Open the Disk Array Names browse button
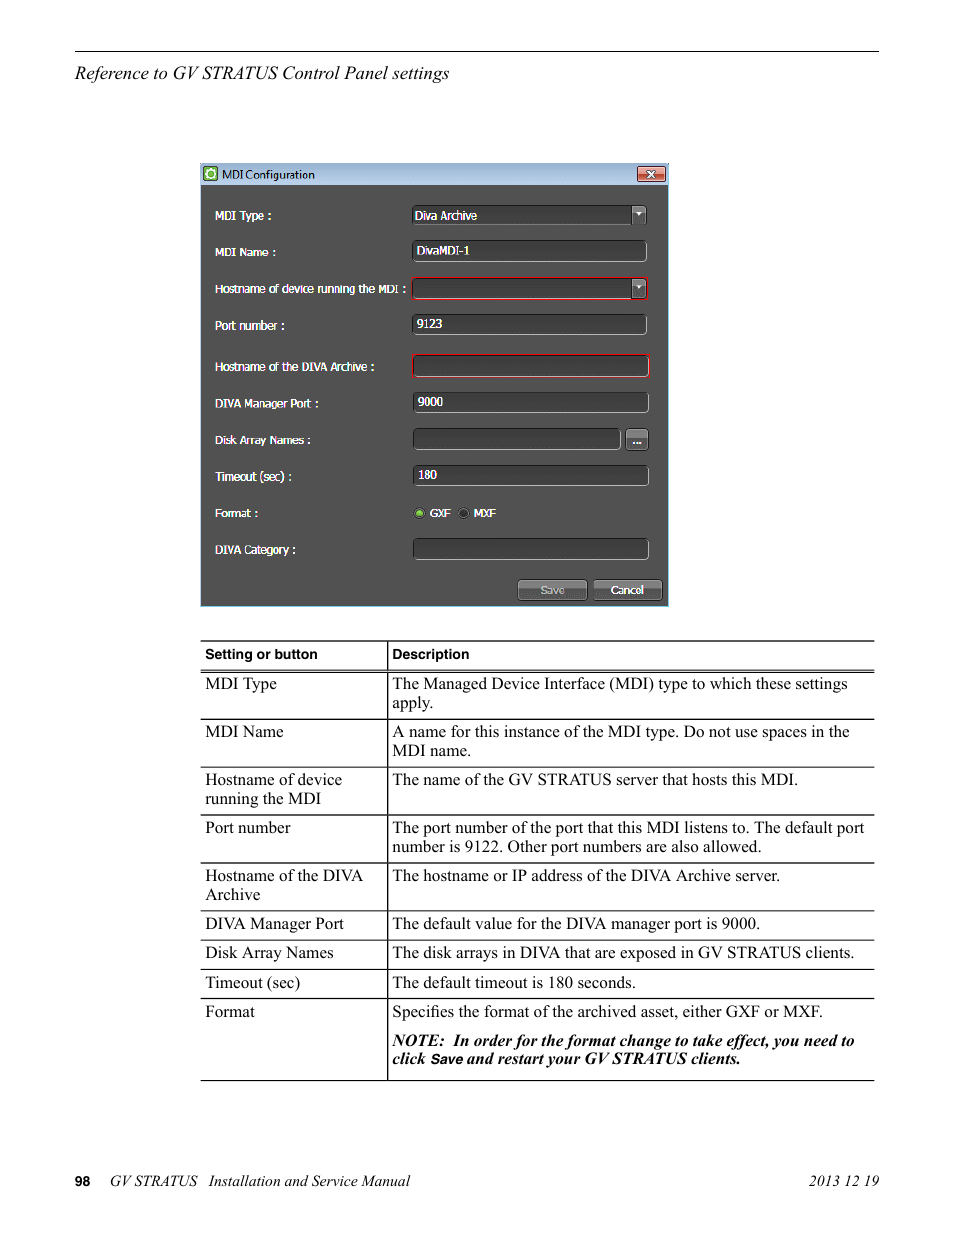Screen dimensions: 954x1235 pyautogui.click(x=637, y=440)
